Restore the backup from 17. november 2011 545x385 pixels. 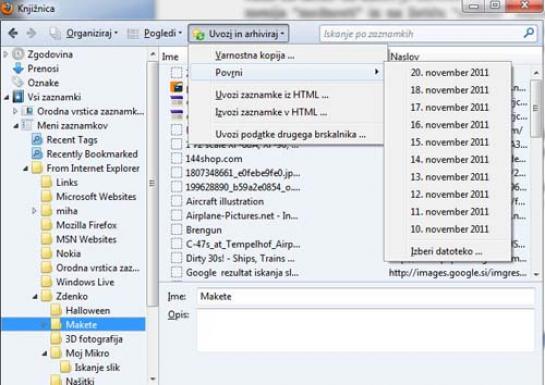pos(449,107)
